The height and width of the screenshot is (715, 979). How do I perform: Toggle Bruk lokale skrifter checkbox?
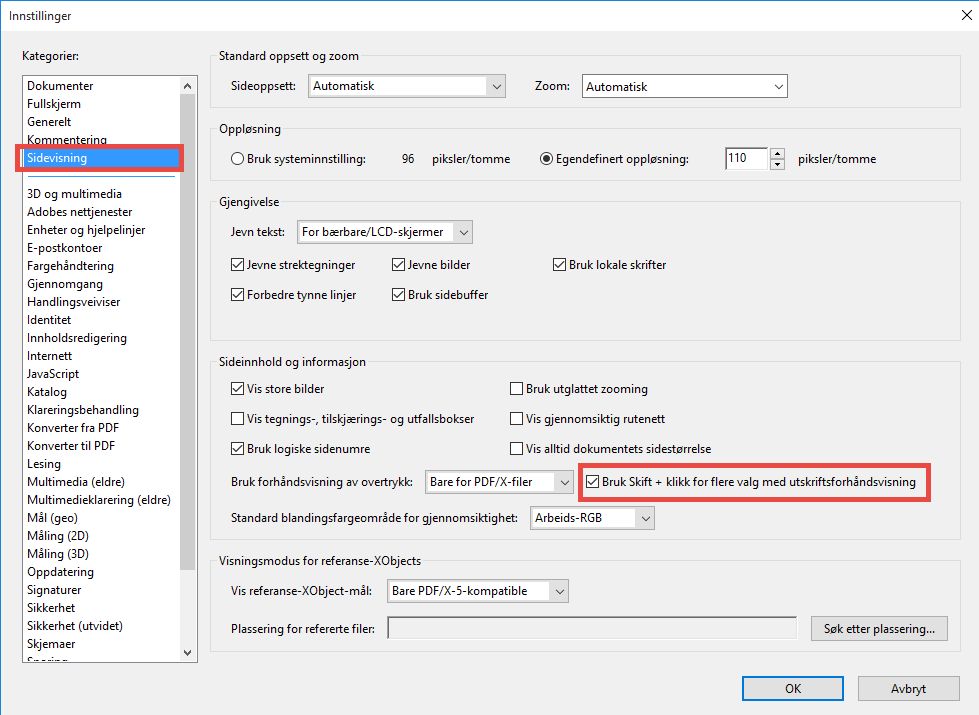(559, 265)
